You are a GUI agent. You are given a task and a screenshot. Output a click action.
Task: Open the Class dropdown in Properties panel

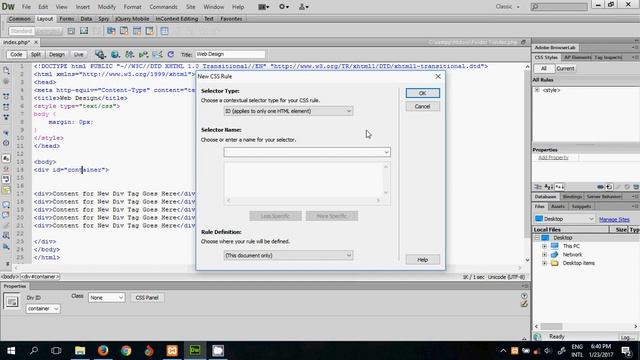click(106, 298)
